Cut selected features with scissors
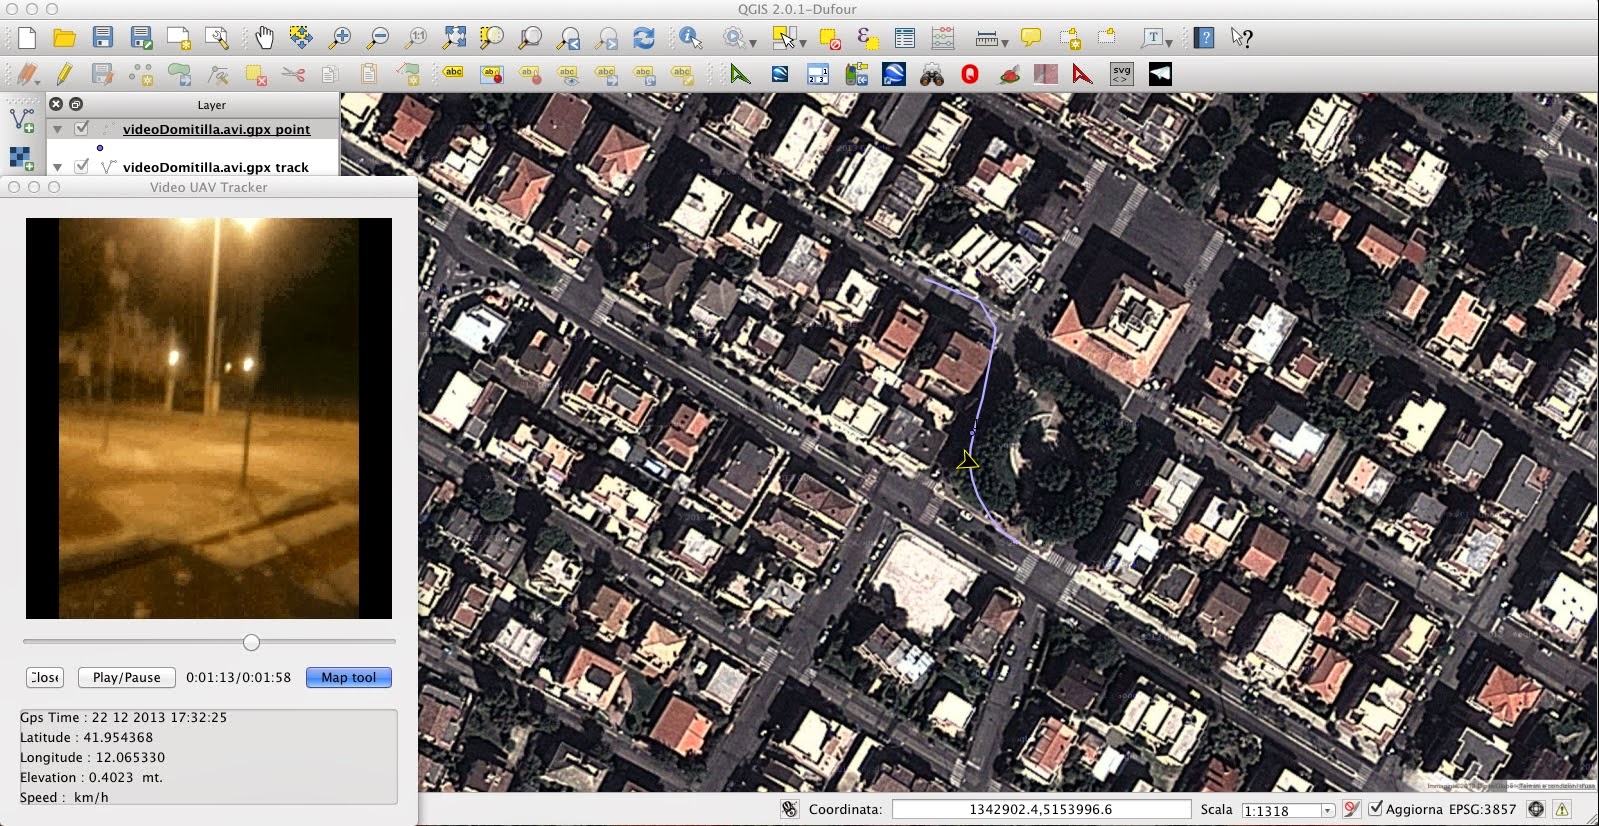 click(x=293, y=74)
